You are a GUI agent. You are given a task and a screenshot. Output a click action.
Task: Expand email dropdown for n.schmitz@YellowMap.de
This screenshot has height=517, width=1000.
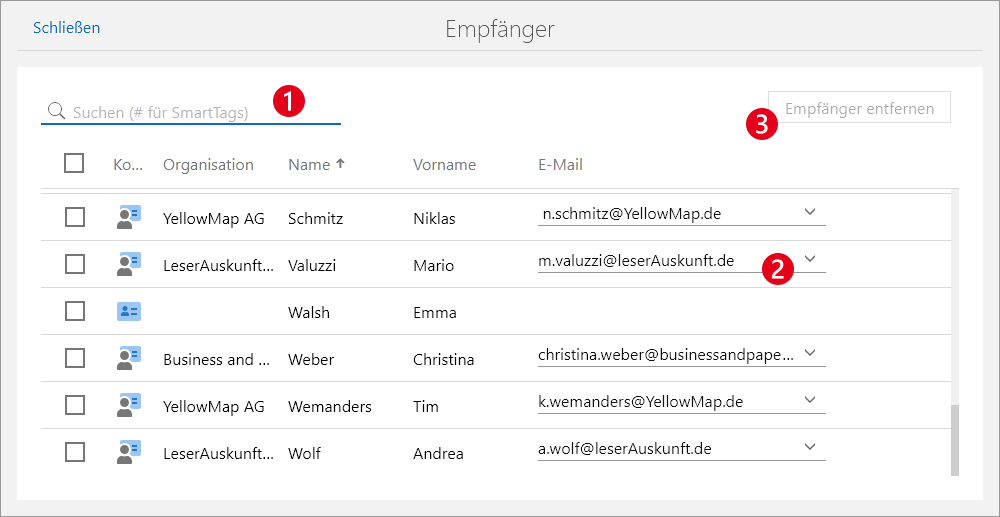[810, 212]
